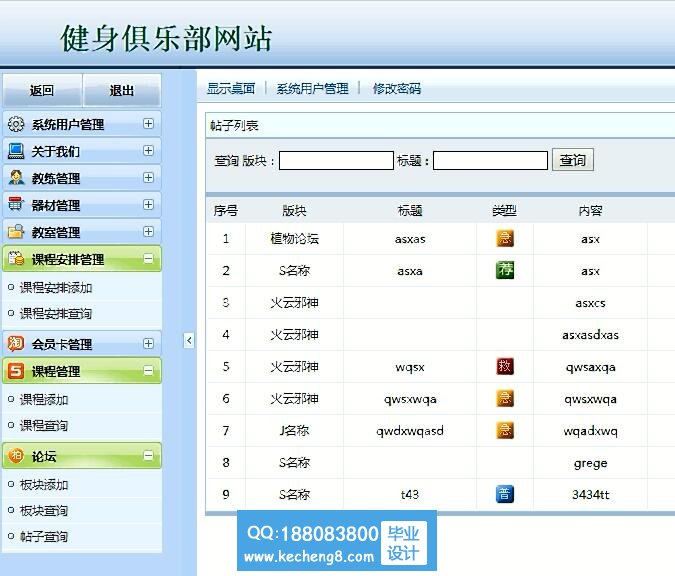
Task: Expand the 教室管理 section plus box
Action: click(x=148, y=231)
